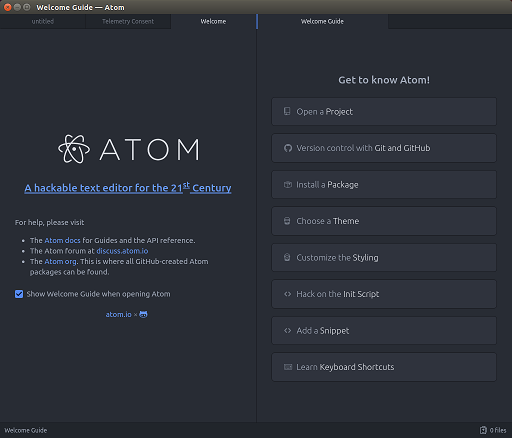
Task: Click the GitHub octocat icon in Version control card
Action: [x=287, y=148]
